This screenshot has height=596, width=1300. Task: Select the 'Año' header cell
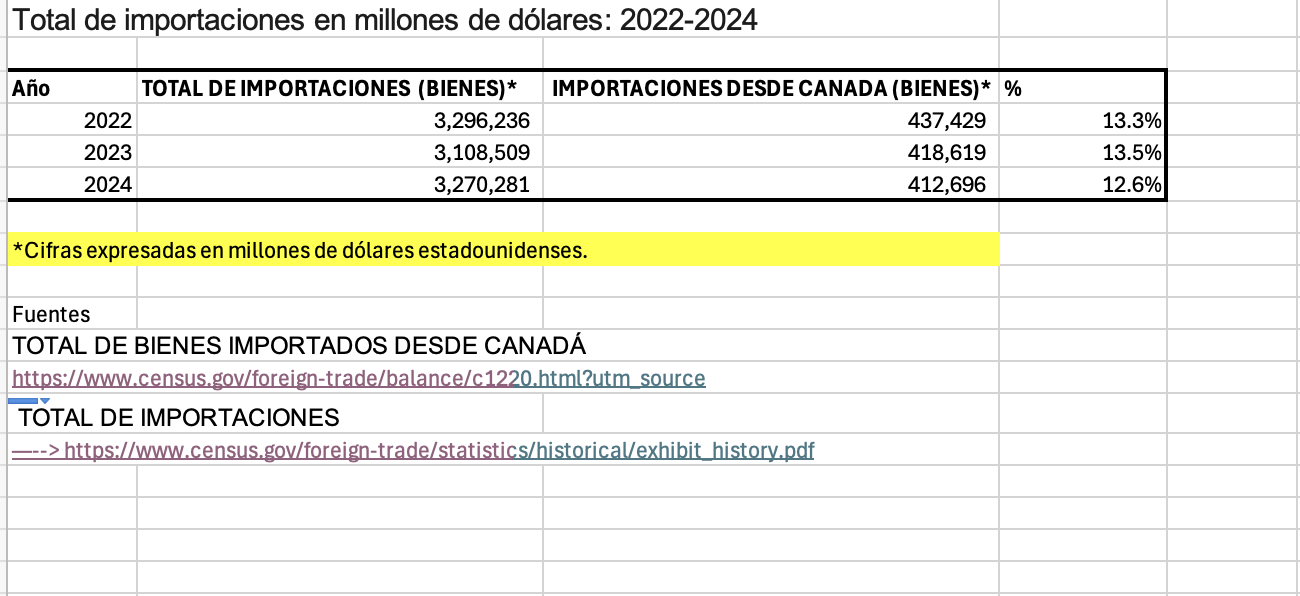click(72, 88)
